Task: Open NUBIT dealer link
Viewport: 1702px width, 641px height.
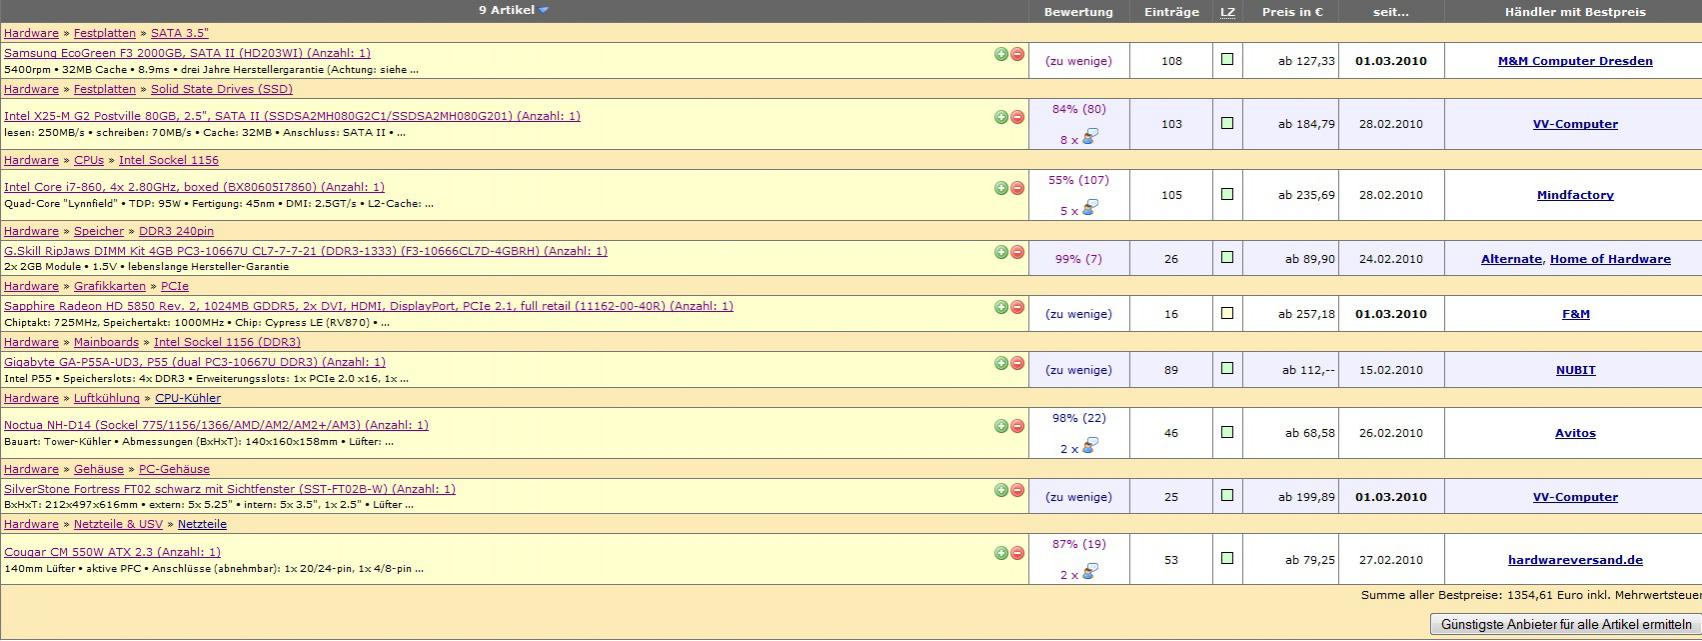Action: [x=1575, y=370]
